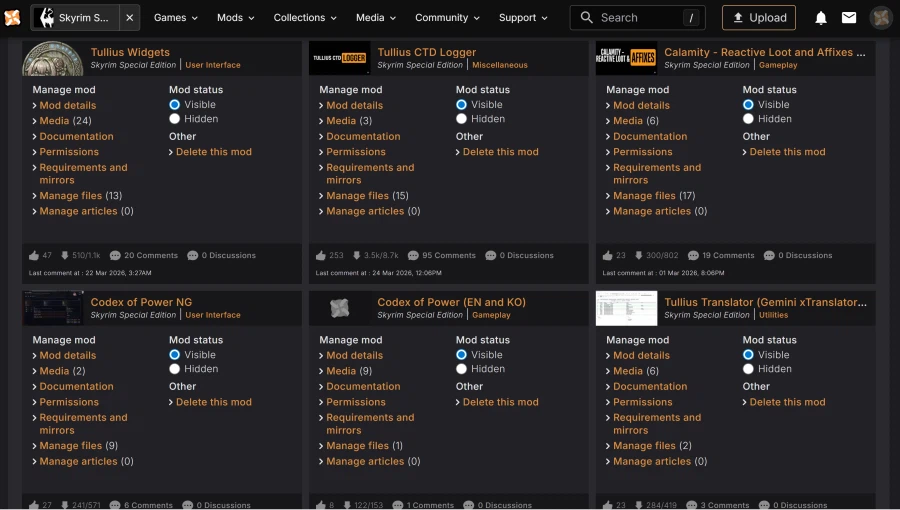Select Hidden for Codex of Power NG
Screen dimensions: 900x510
tap(175, 369)
